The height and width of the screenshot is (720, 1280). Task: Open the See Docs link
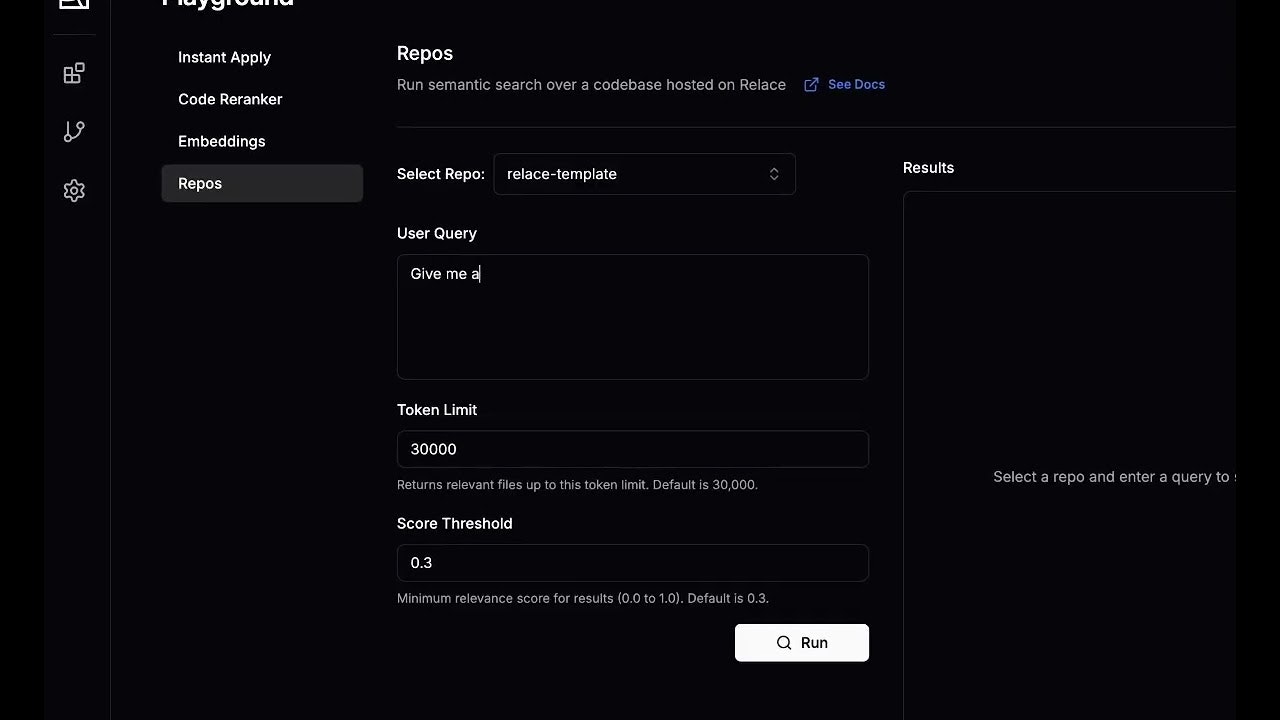(856, 85)
